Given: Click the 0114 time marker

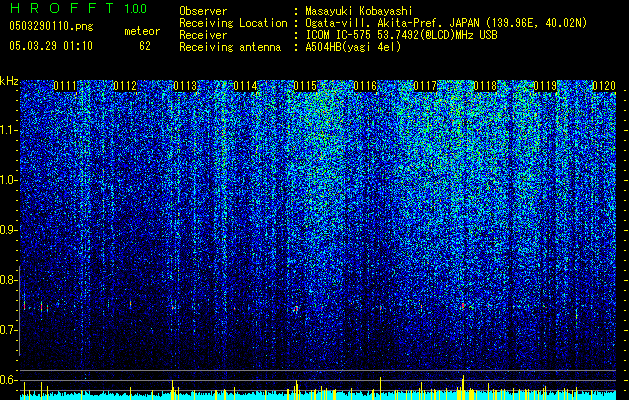Looking at the screenshot, I should coord(245,86).
